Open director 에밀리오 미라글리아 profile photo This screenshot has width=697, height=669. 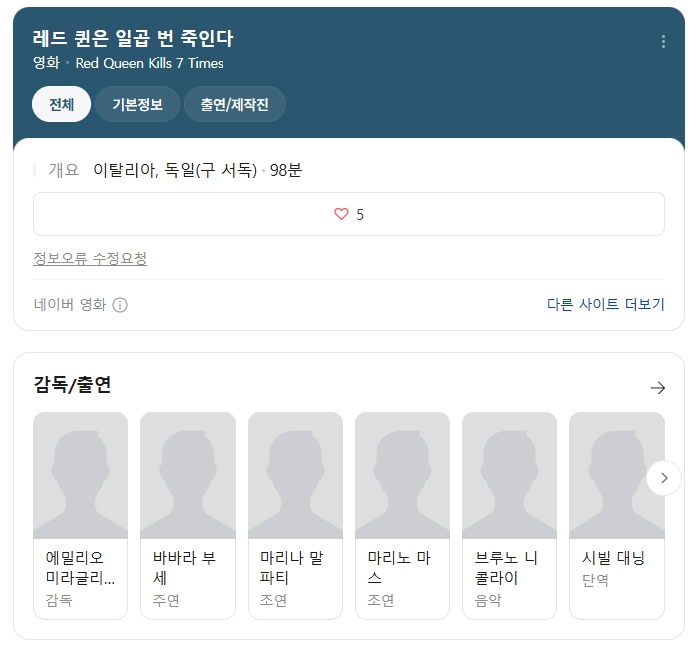[x=80, y=476]
